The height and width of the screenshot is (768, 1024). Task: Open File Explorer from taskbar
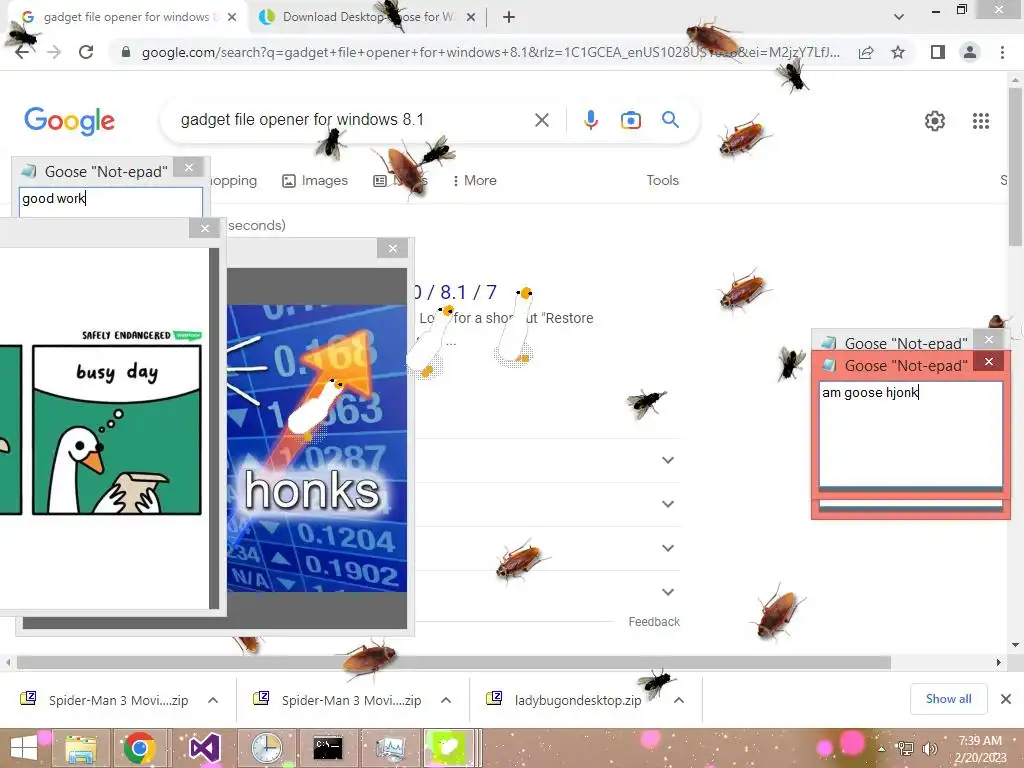pos(80,748)
